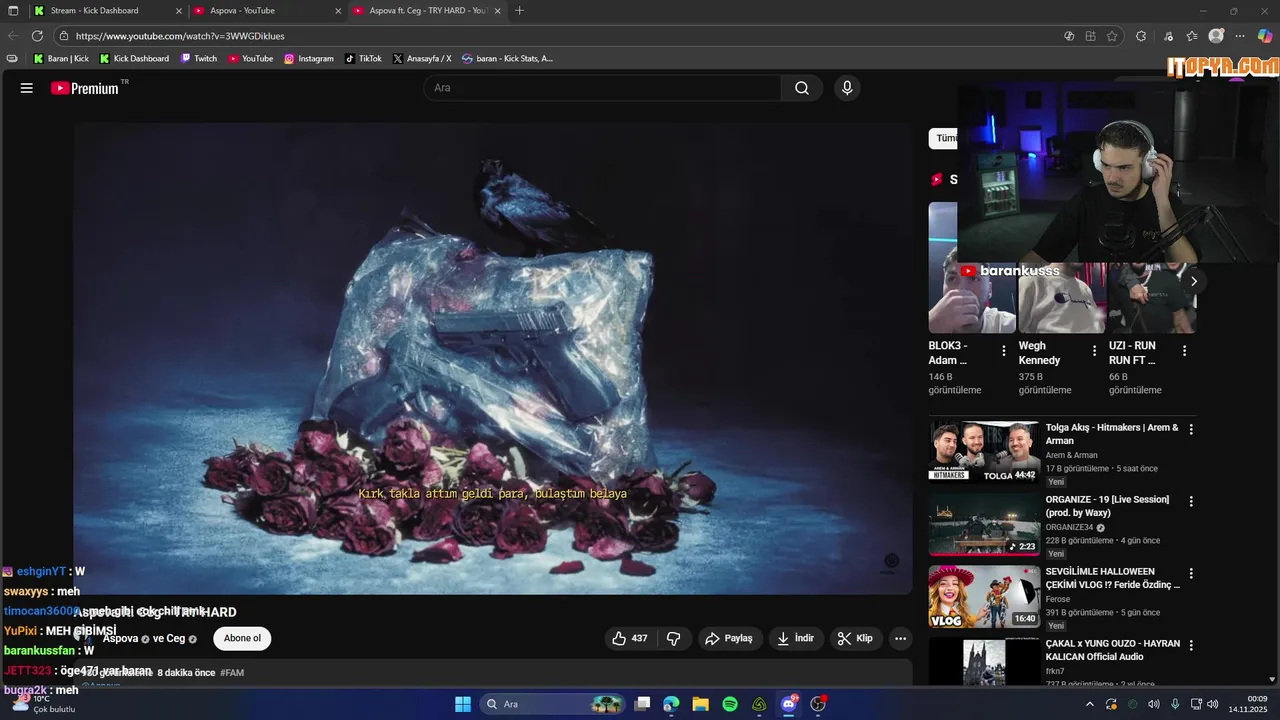Open the split screen icon in the address bar
This screenshot has height=720, width=1280.
(1090, 36)
